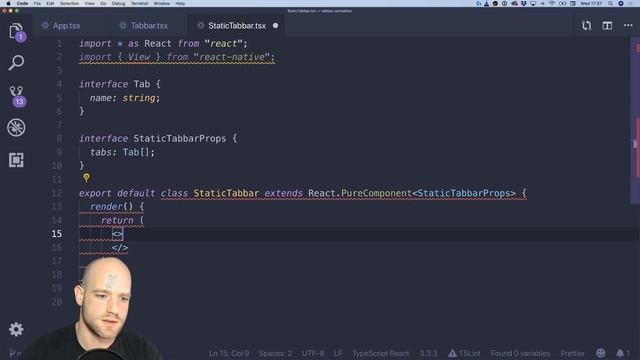Screen dimensions: 640x360
Task: Click the Ln 15, Col 9 cursor position
Action: pyautogui.click(x=229, y=353)
